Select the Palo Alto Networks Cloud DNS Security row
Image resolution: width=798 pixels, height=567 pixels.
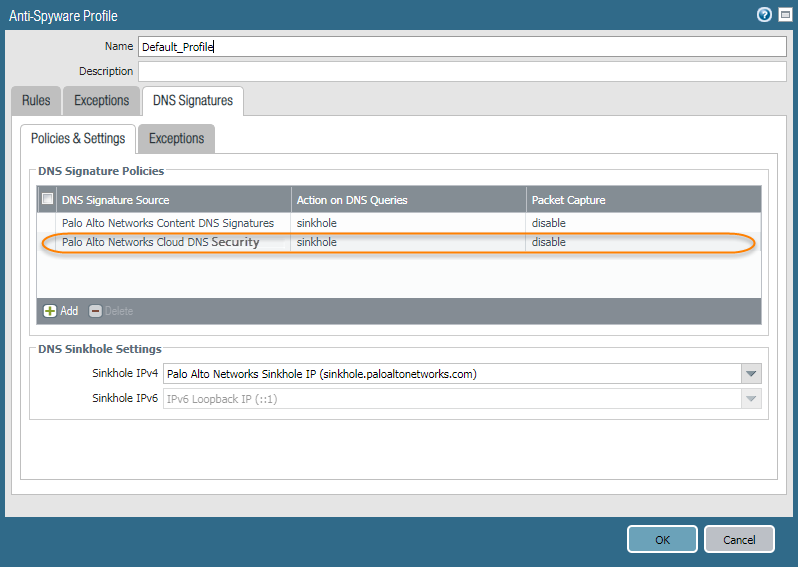tap(160, 242)
